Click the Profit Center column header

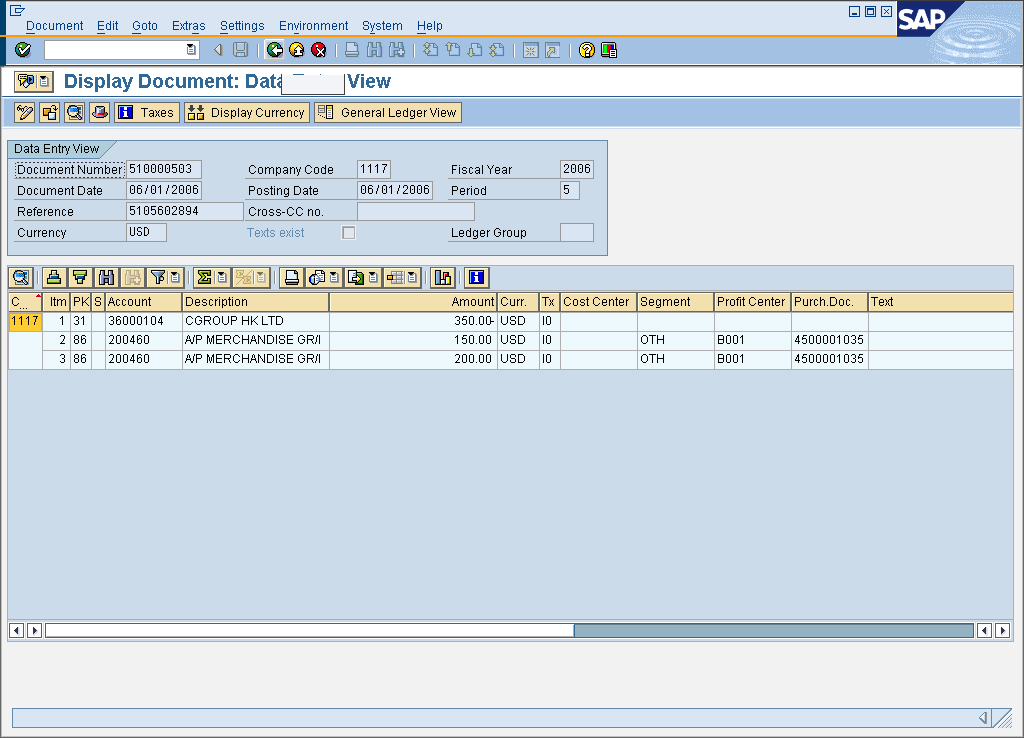click(x=752, y=302)
